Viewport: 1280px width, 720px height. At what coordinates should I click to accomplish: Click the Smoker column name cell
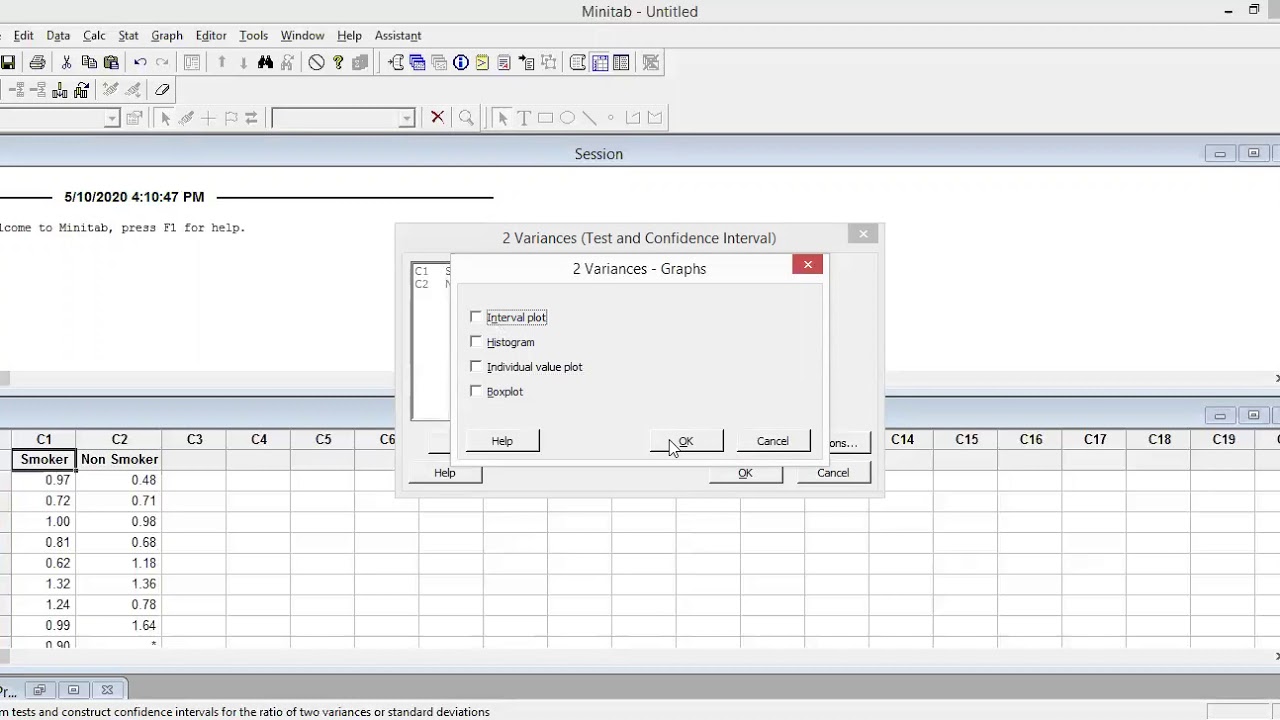(44, 459)
